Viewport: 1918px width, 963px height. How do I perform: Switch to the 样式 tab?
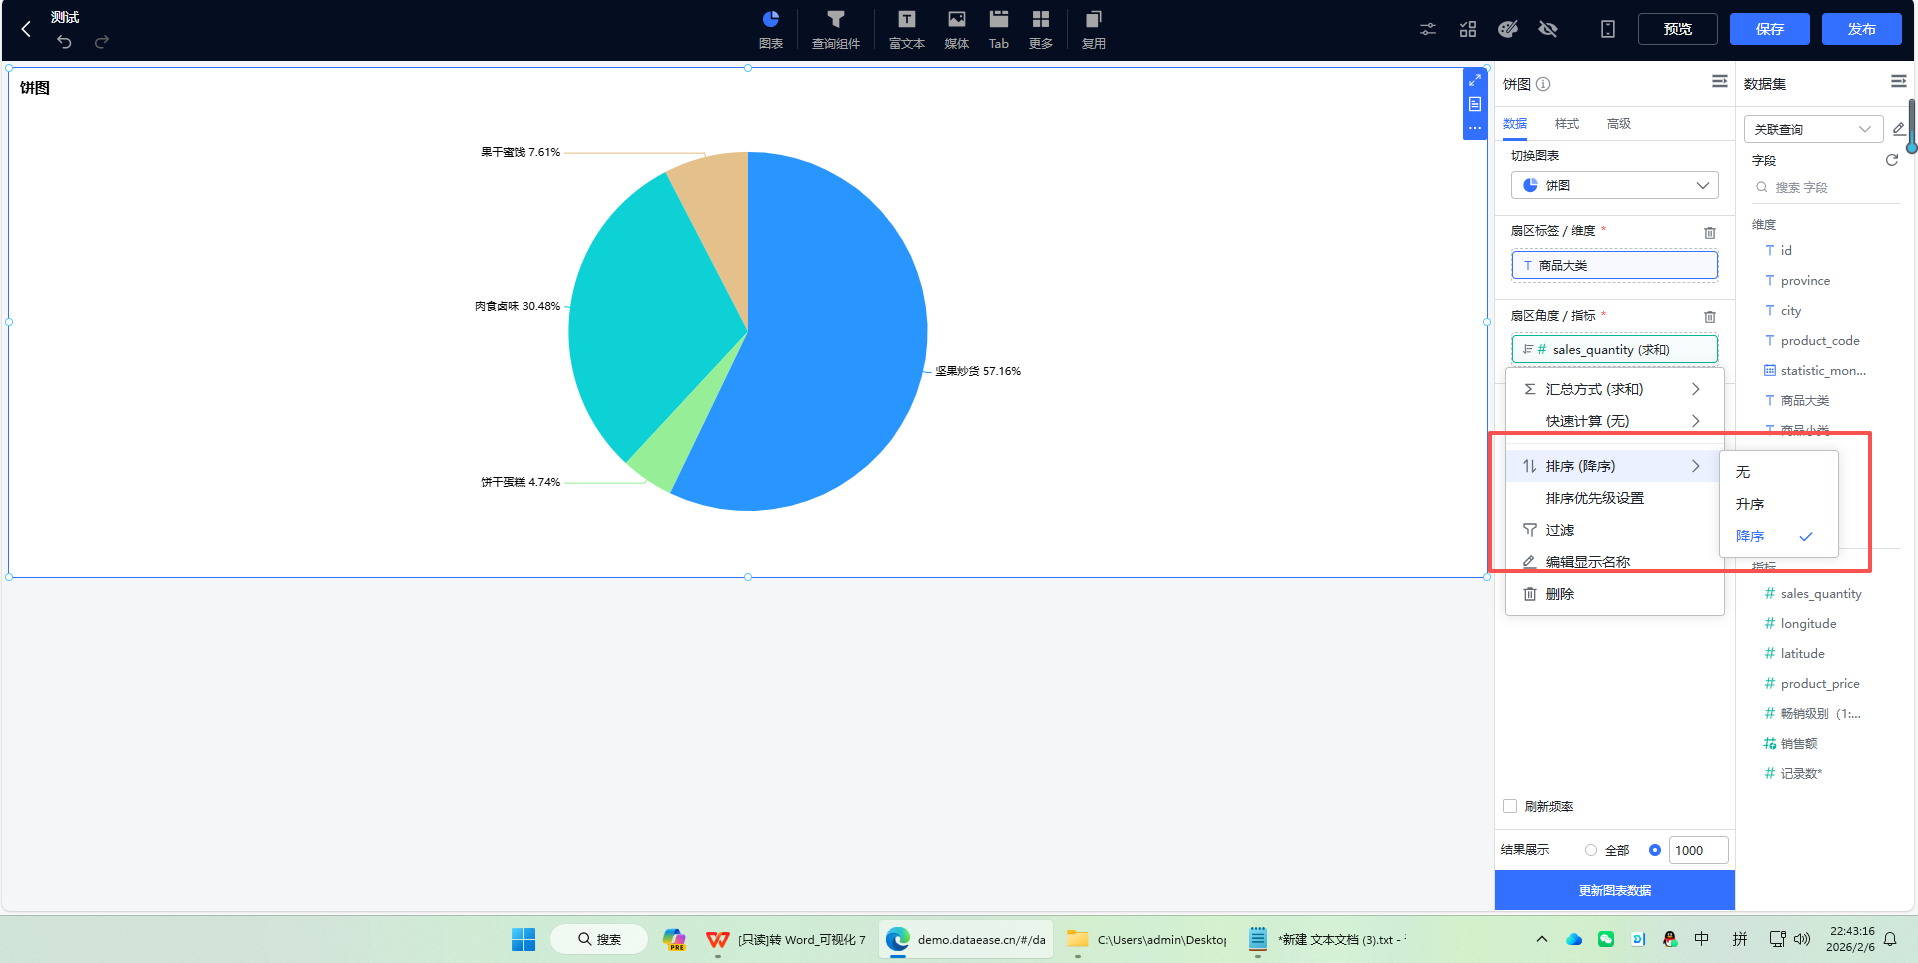point(1567,124)
